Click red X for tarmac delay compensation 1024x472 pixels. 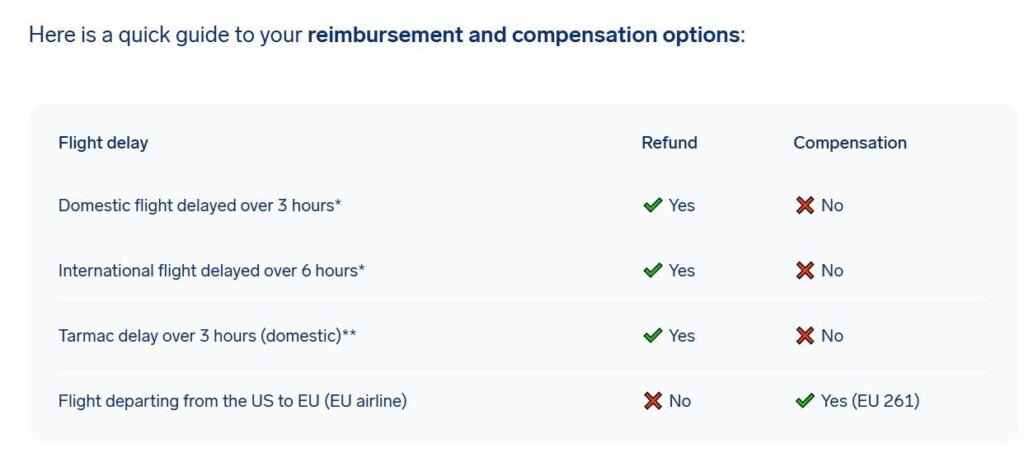tap(805, 336)
